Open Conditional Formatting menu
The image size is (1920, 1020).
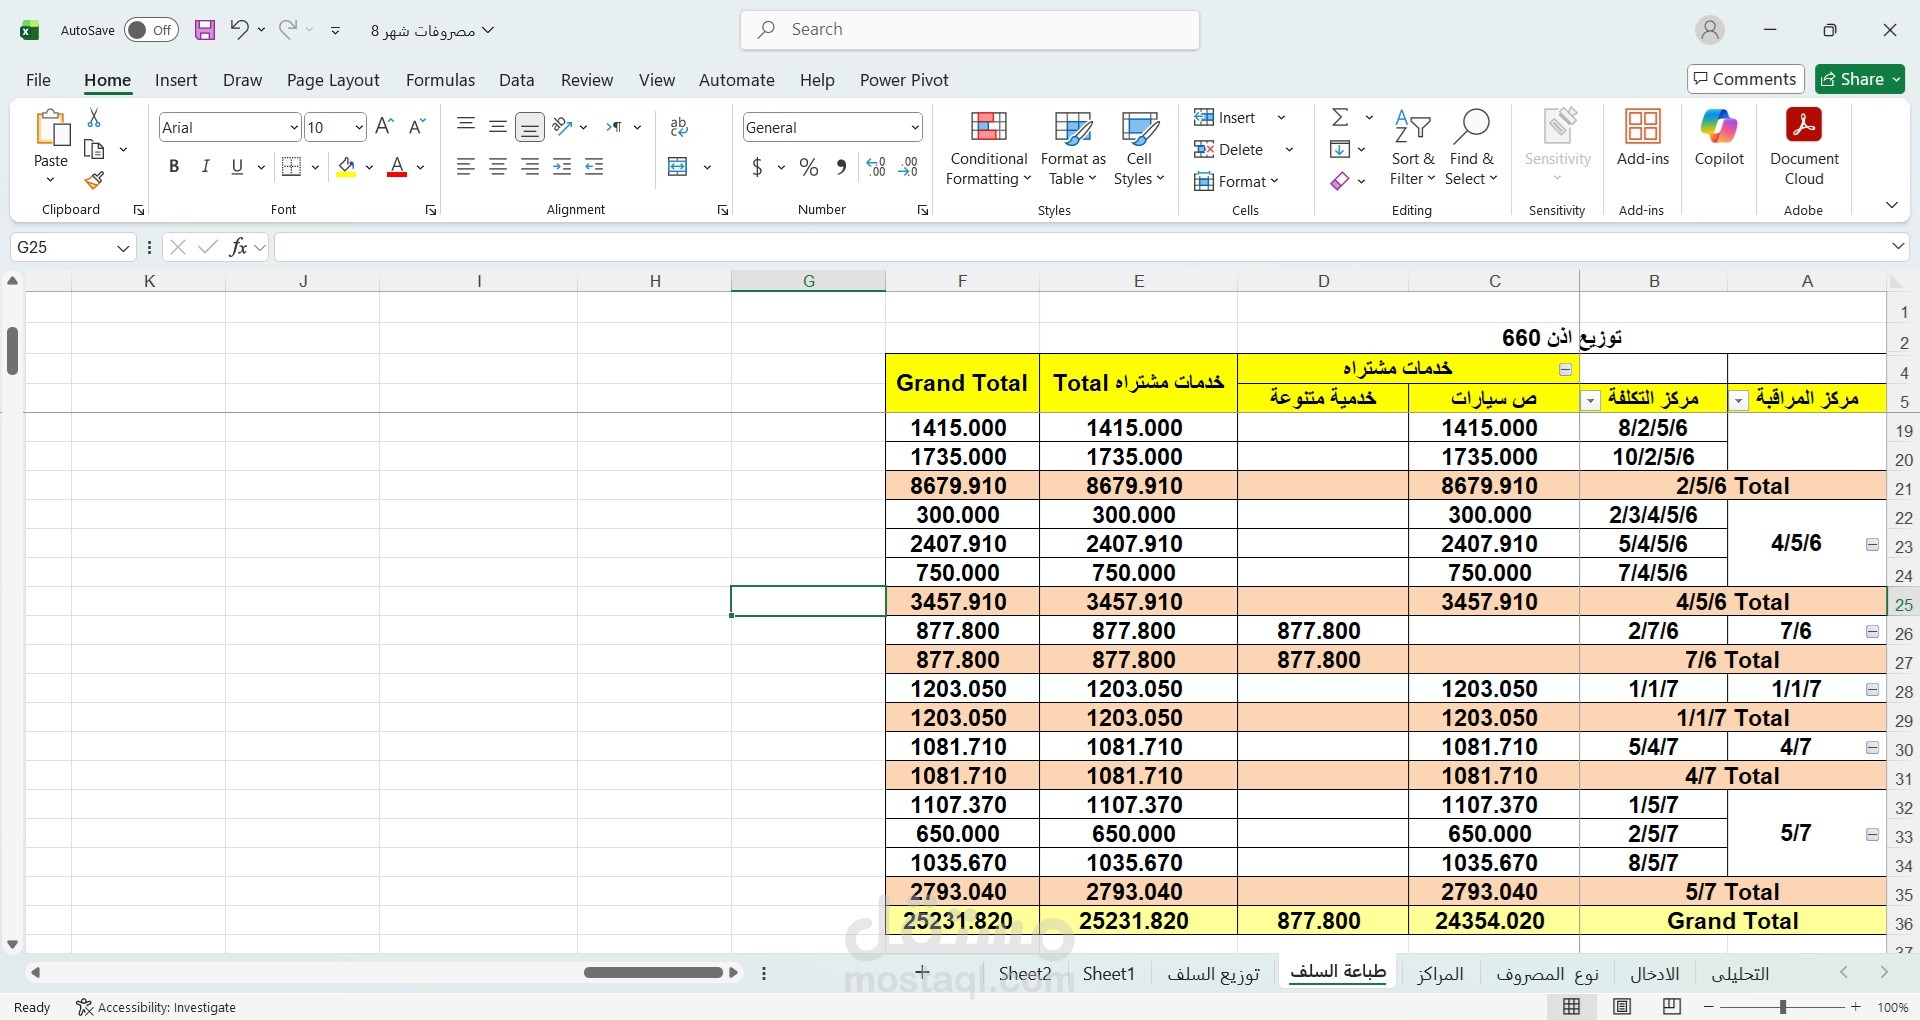click(x=988, y=147)
